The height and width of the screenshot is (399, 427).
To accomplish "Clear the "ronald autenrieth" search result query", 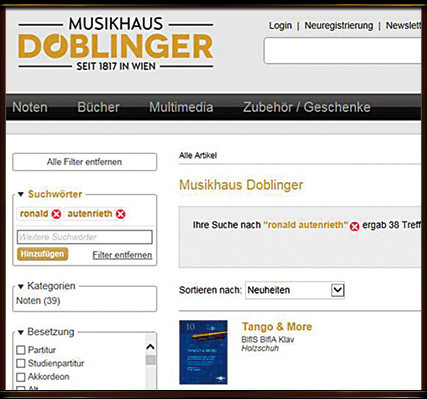I will pyautogui.click(x=354, y=227).
